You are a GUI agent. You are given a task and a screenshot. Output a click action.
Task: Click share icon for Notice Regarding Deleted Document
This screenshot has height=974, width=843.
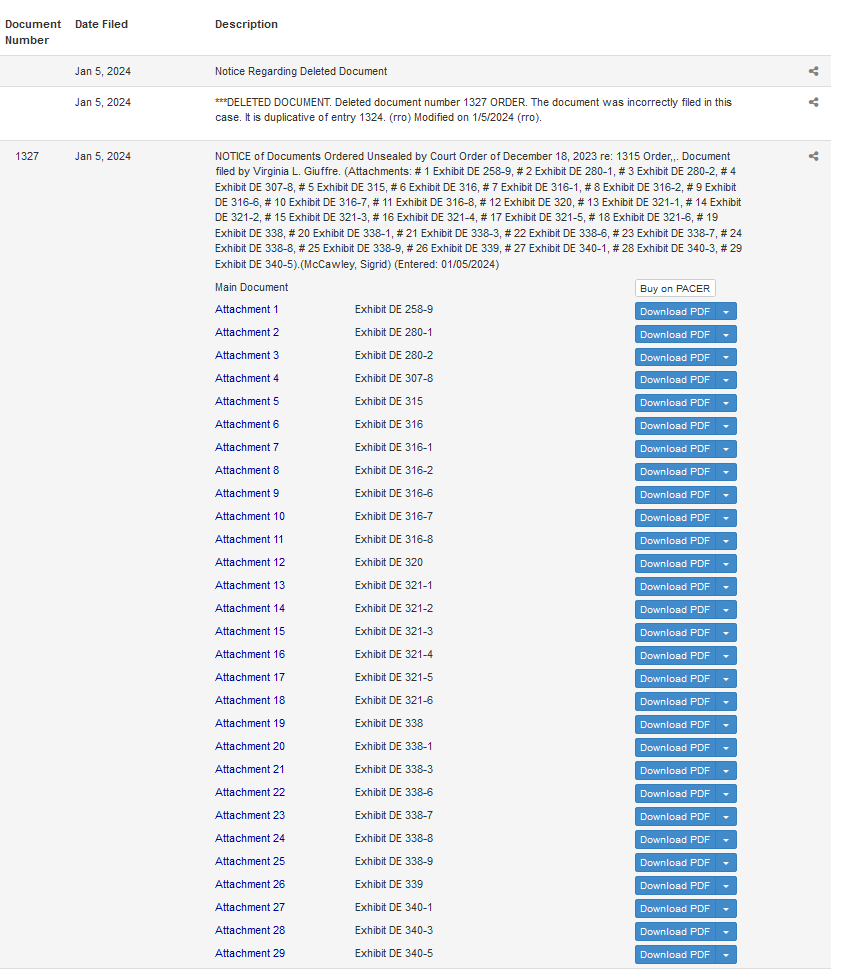813,71
